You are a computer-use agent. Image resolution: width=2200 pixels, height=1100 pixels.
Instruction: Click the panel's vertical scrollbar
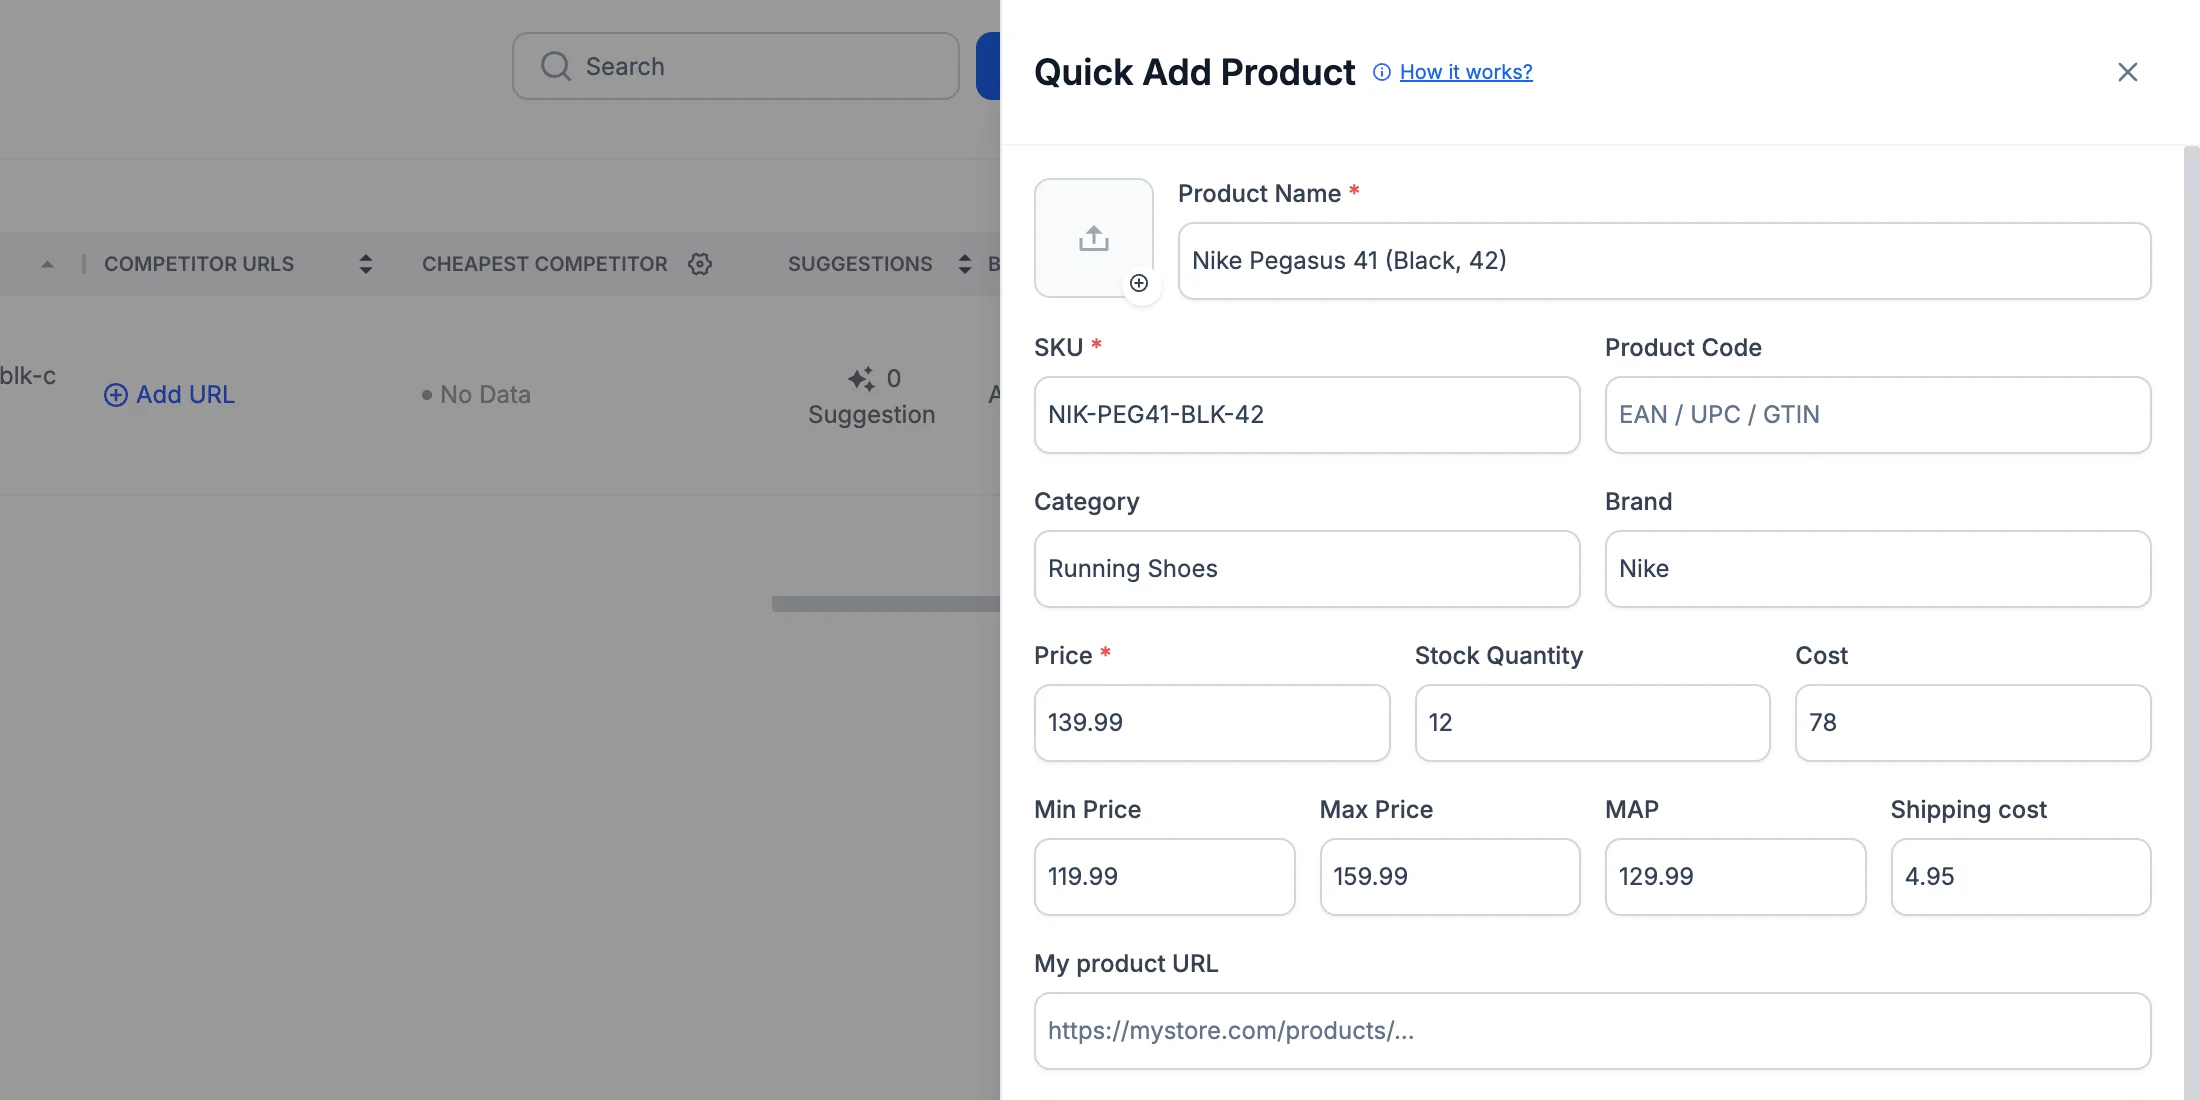pos(2191,622)
